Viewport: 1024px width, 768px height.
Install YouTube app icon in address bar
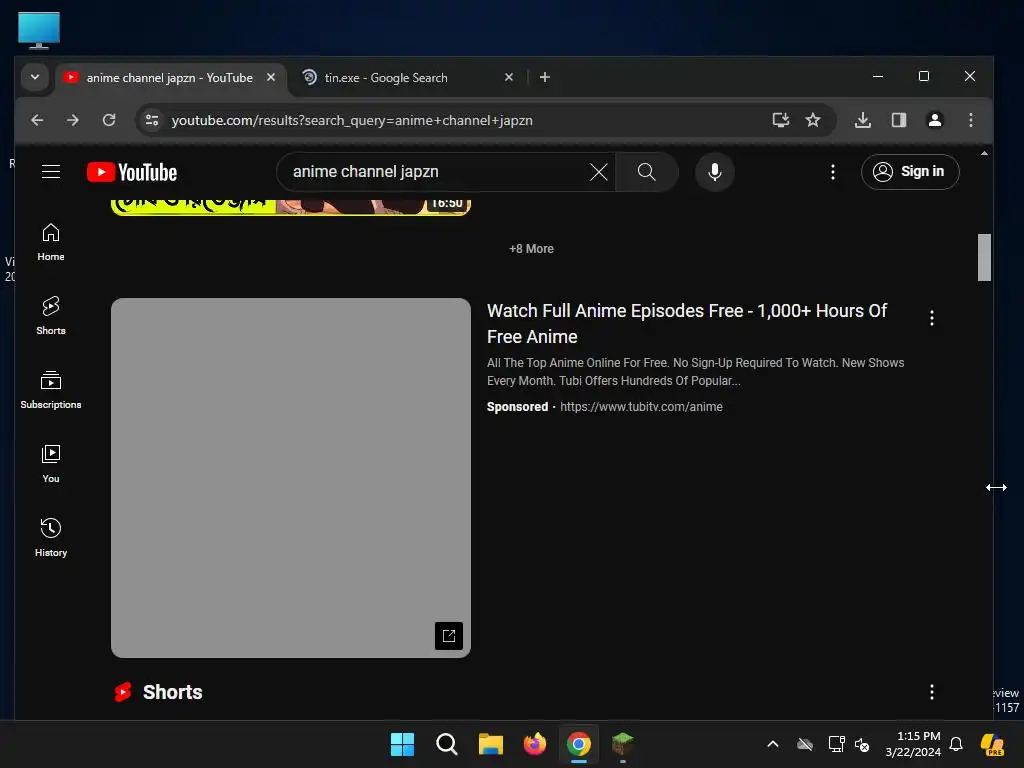(x=780, y=120)
